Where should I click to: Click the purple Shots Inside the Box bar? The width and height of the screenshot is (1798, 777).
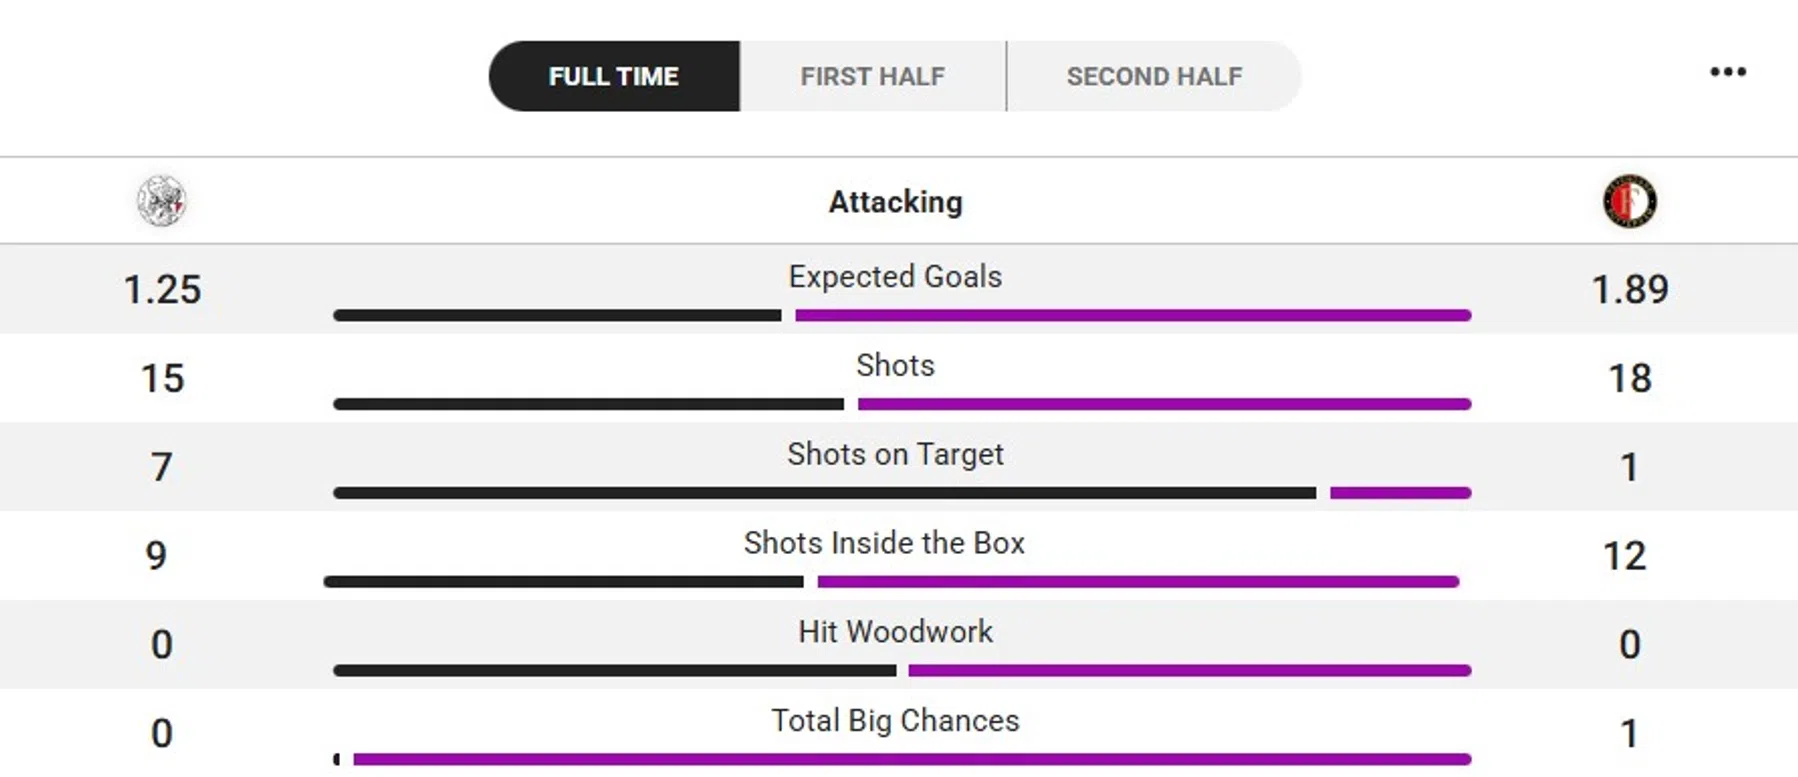pyautogui.click(x=1138, y=582)
